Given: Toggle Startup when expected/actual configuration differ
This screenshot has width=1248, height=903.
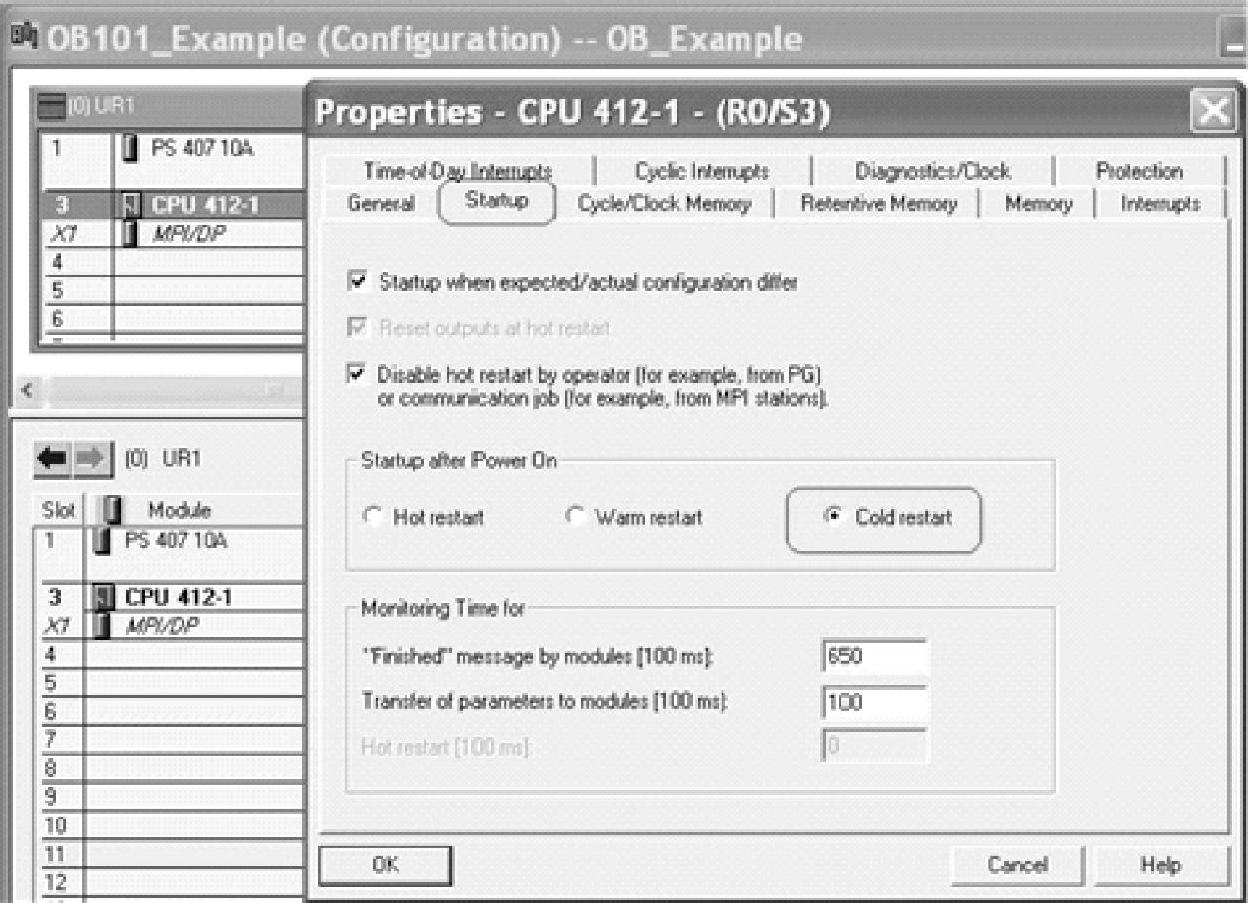Looking at the screenshot, I should 356,283.
